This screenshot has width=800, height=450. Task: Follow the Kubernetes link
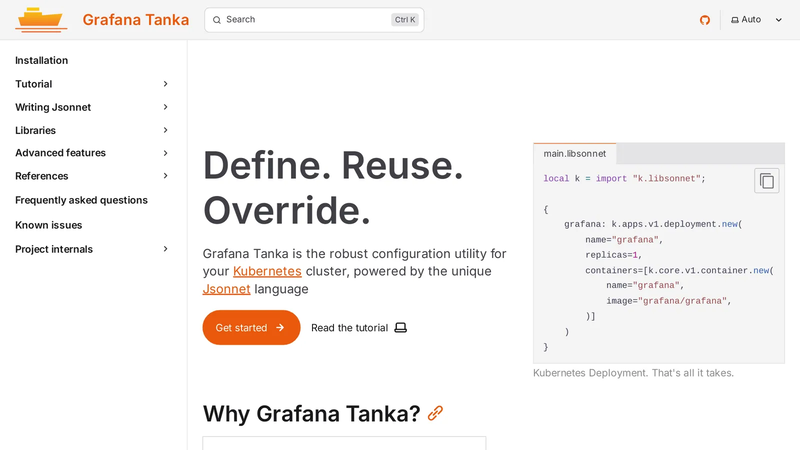point(267,271)
